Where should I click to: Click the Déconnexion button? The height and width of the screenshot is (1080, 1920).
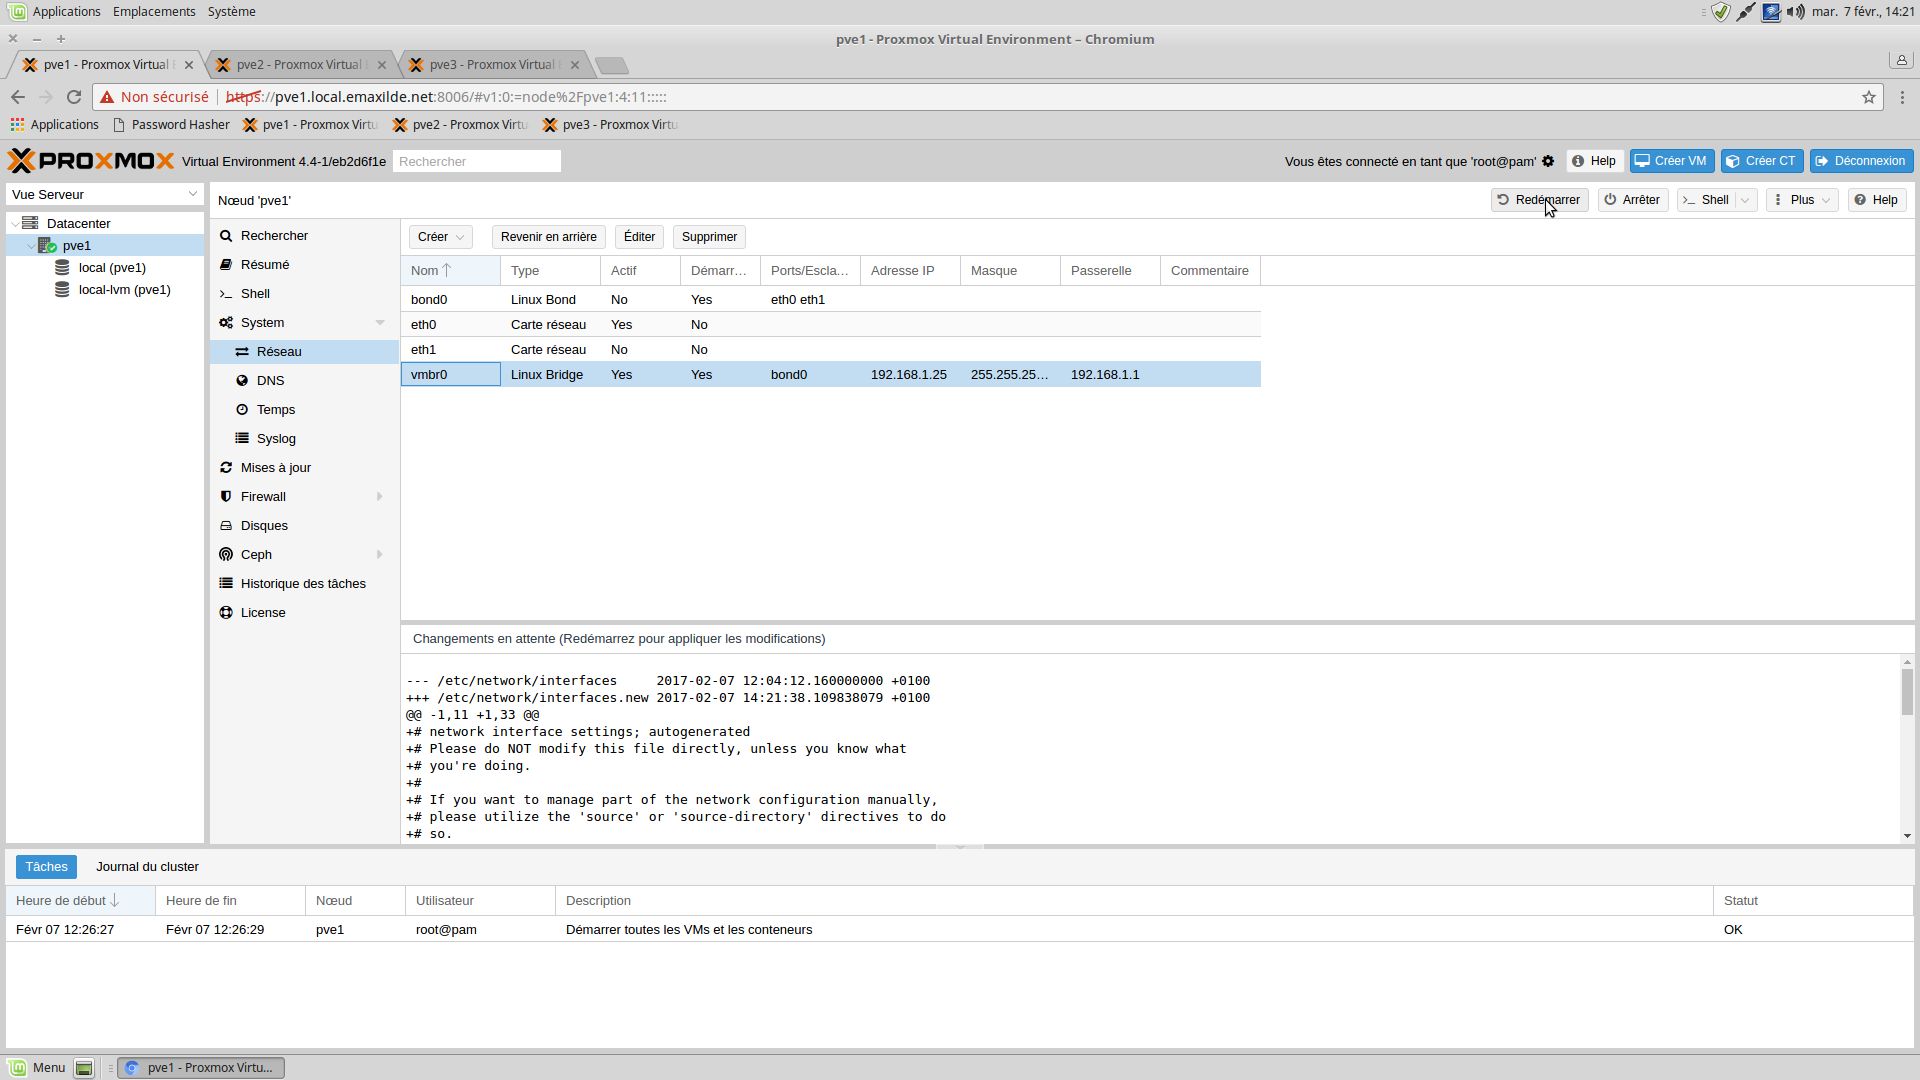[1860, 161]
